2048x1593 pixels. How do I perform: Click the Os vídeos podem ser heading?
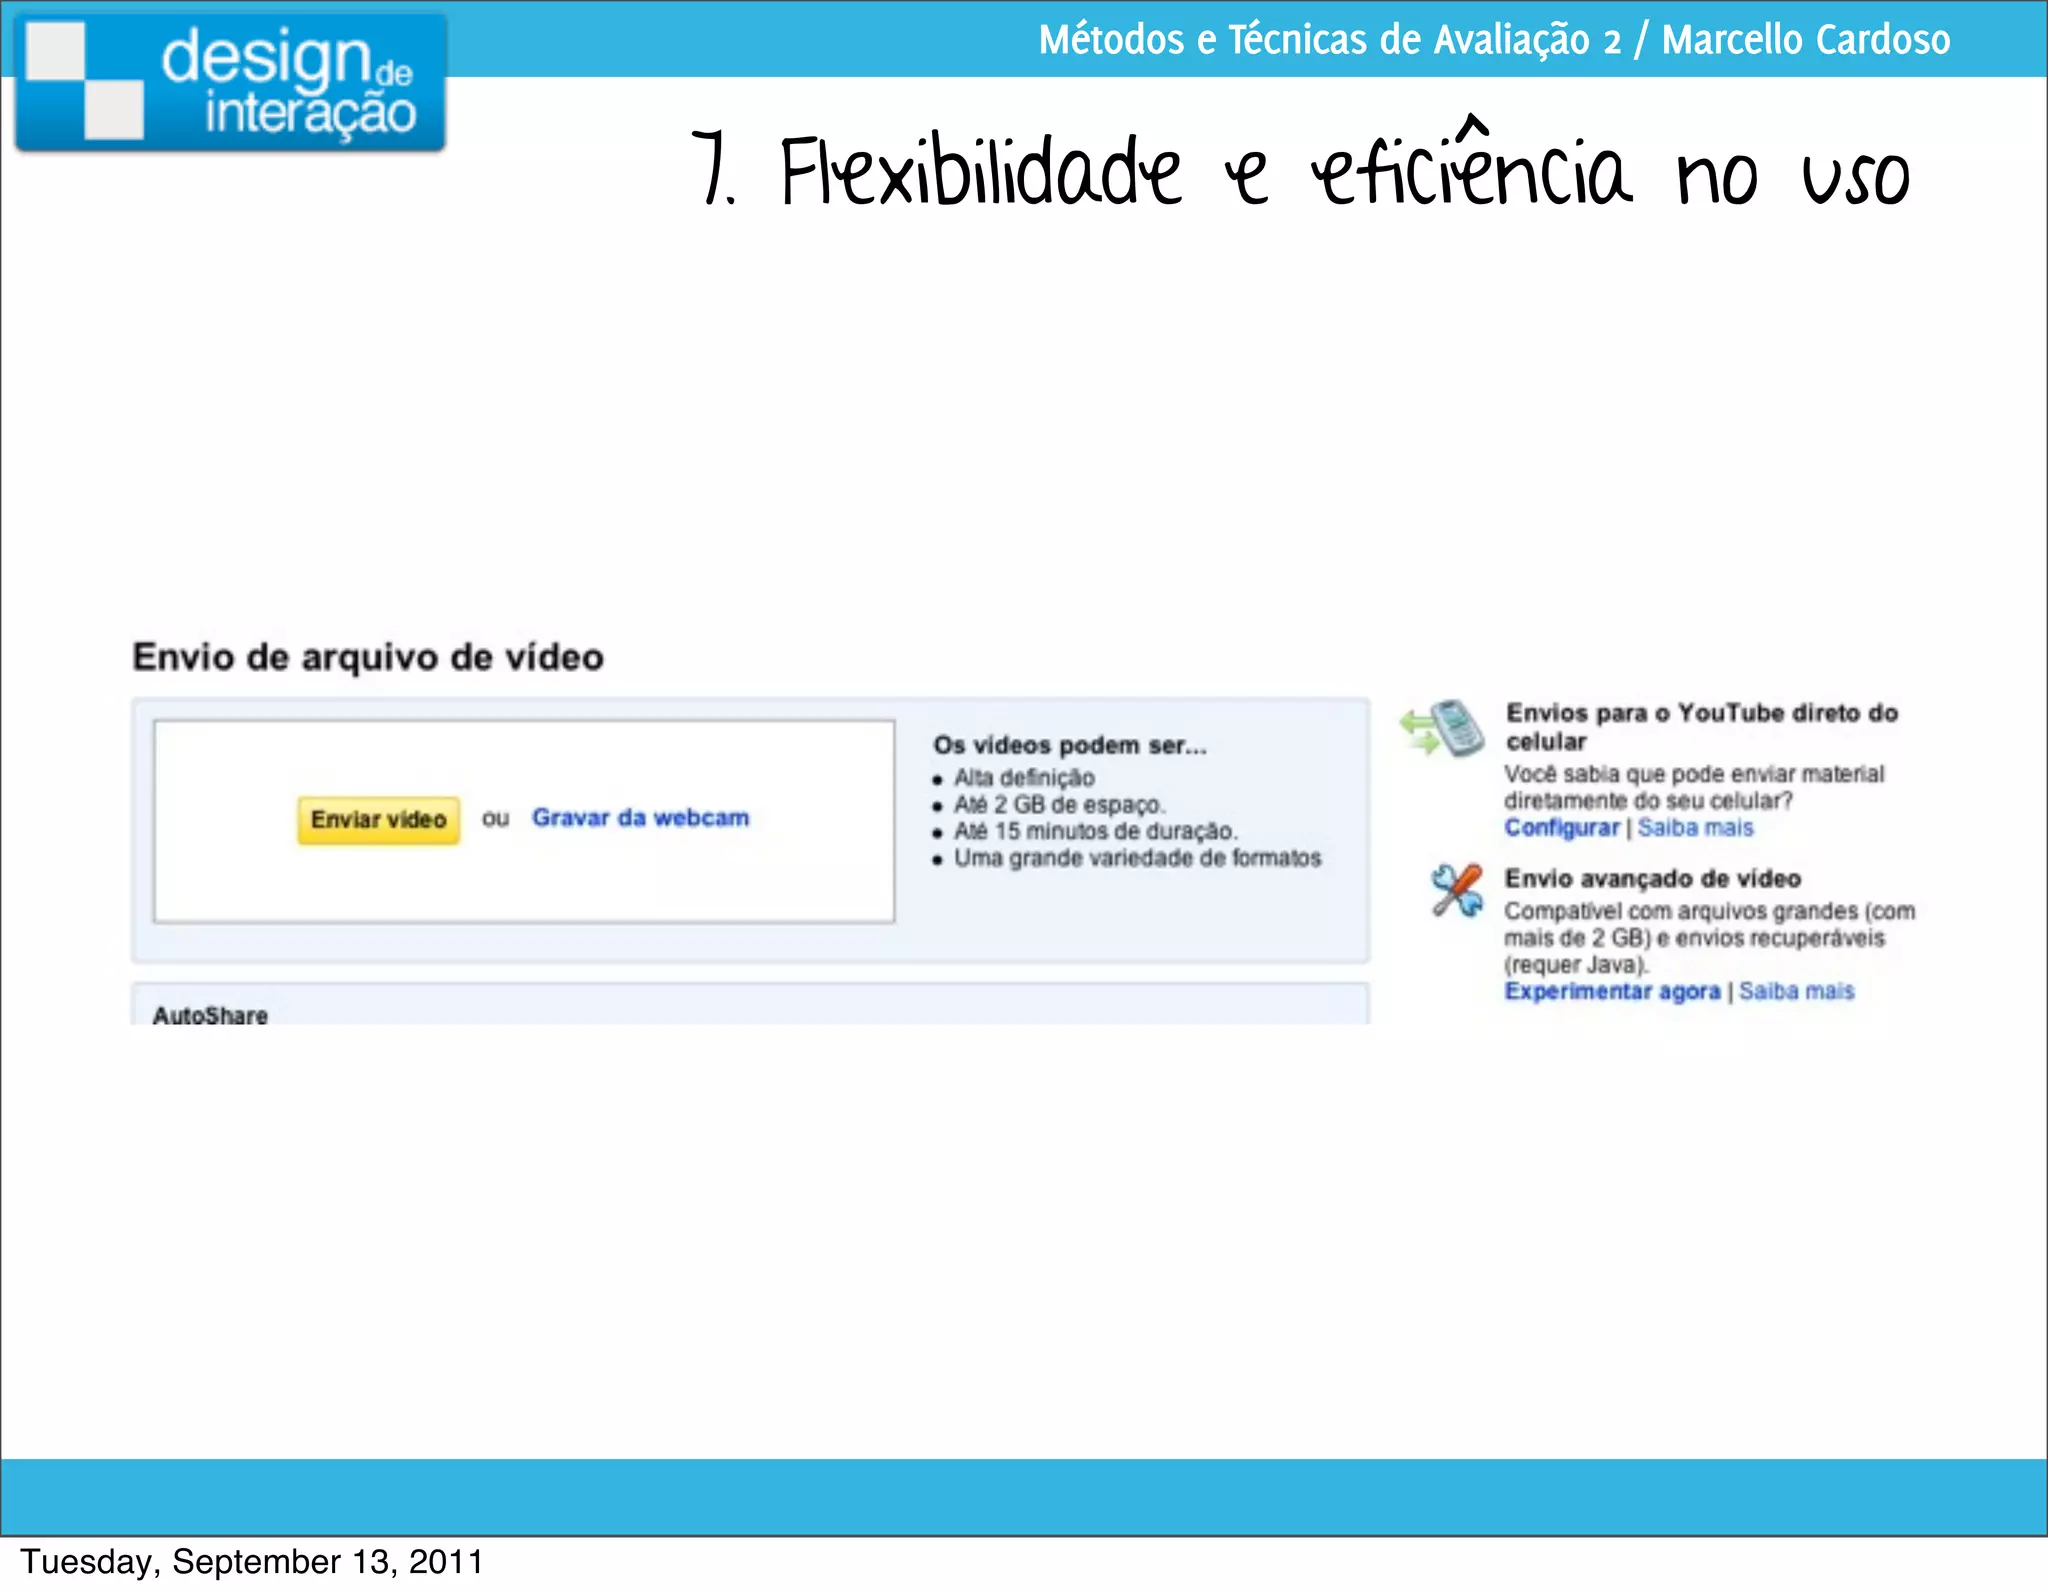pos(1070,745)
